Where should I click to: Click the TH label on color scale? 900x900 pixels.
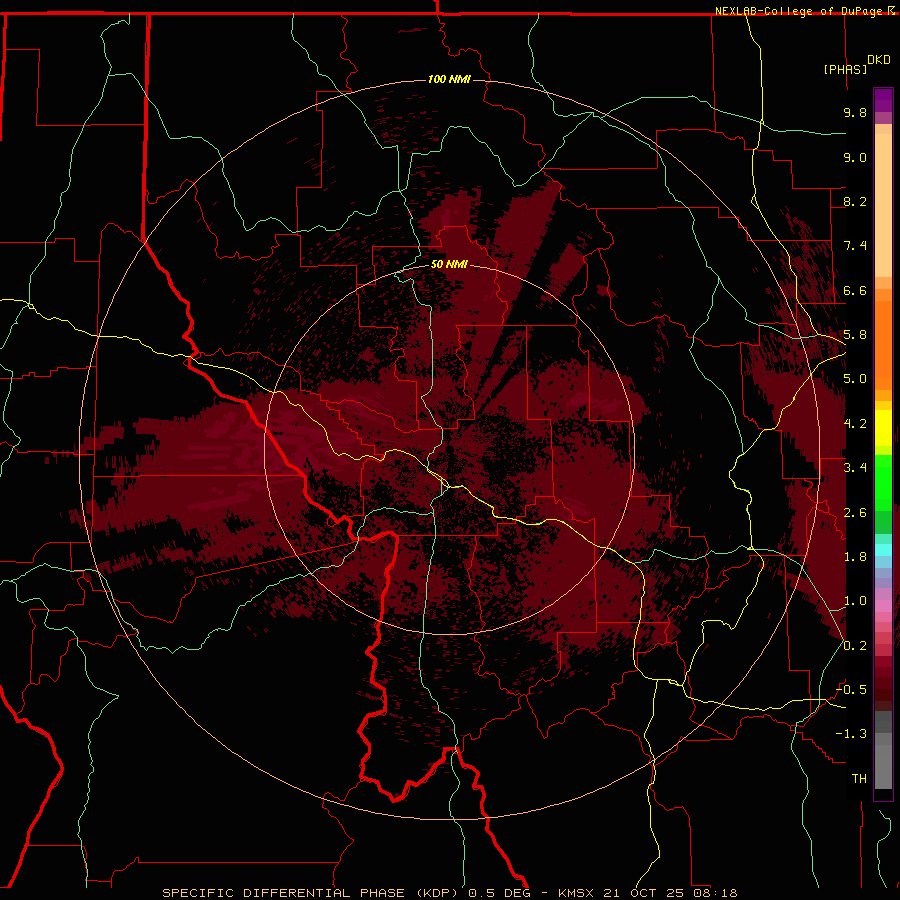click(x=859, y=779)
